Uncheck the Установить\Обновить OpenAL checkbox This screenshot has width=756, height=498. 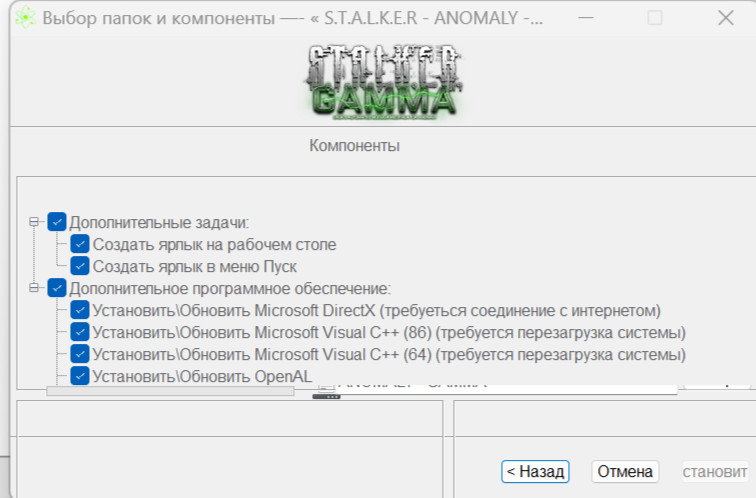[80, 376]
